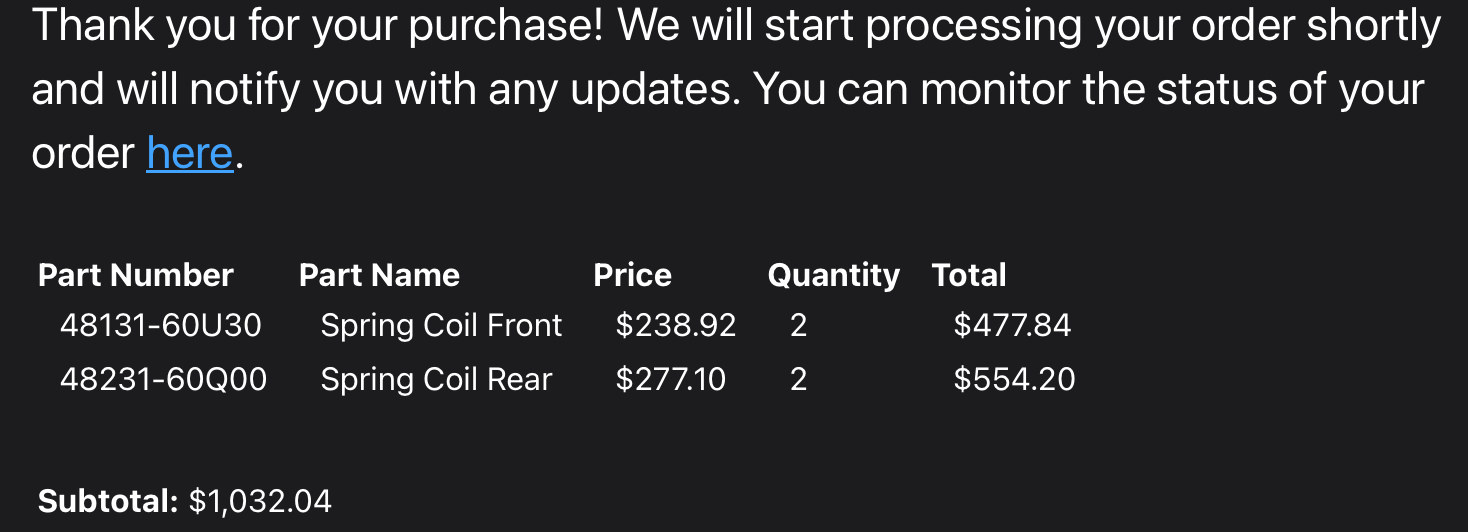
Task: Click the Quantity column header
Action: pyautogui.click(x=834, y=275)
